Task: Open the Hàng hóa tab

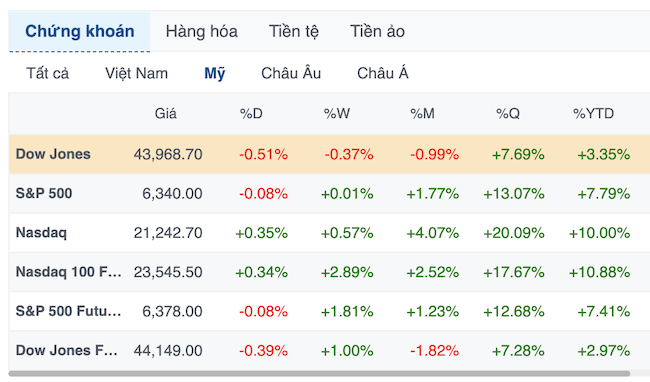Action: (201, 31)
